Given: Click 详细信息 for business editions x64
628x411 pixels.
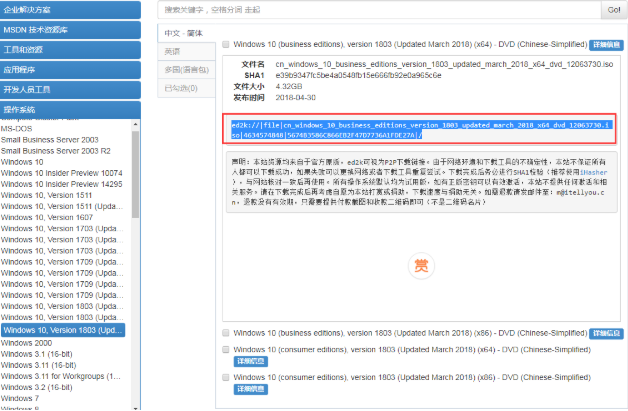Looking at the screenshot, I should [x=605, y=46].
